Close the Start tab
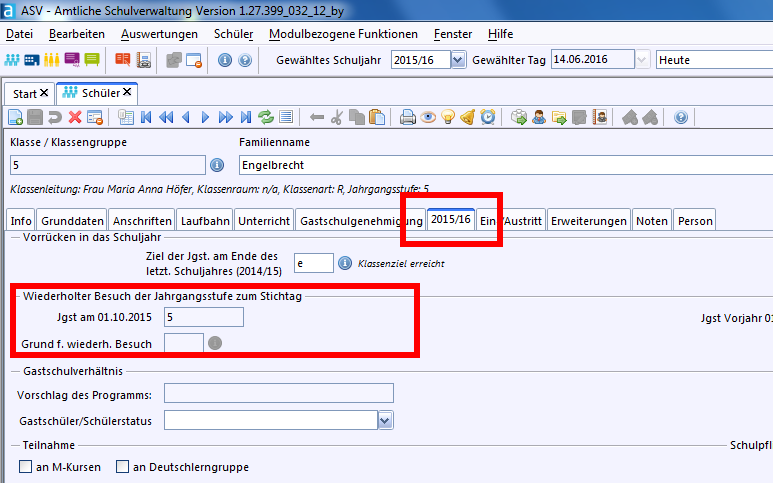The height and width of the screenshot is (483, 773). point(44,93)
